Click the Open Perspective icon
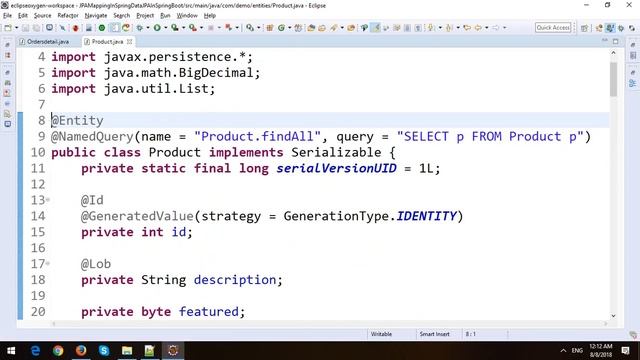Screen dimensions: 640x360 pos(584,28)
